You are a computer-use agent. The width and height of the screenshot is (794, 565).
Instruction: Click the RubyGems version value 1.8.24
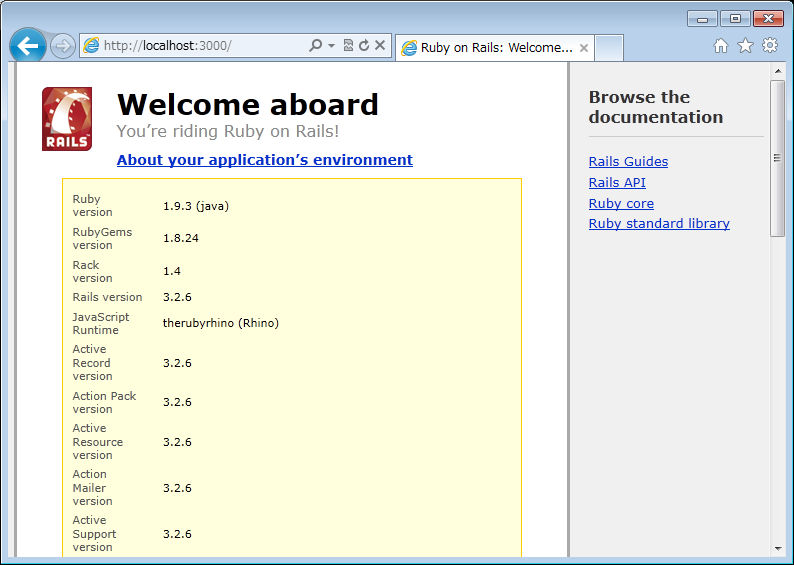[x=181, y=238]
